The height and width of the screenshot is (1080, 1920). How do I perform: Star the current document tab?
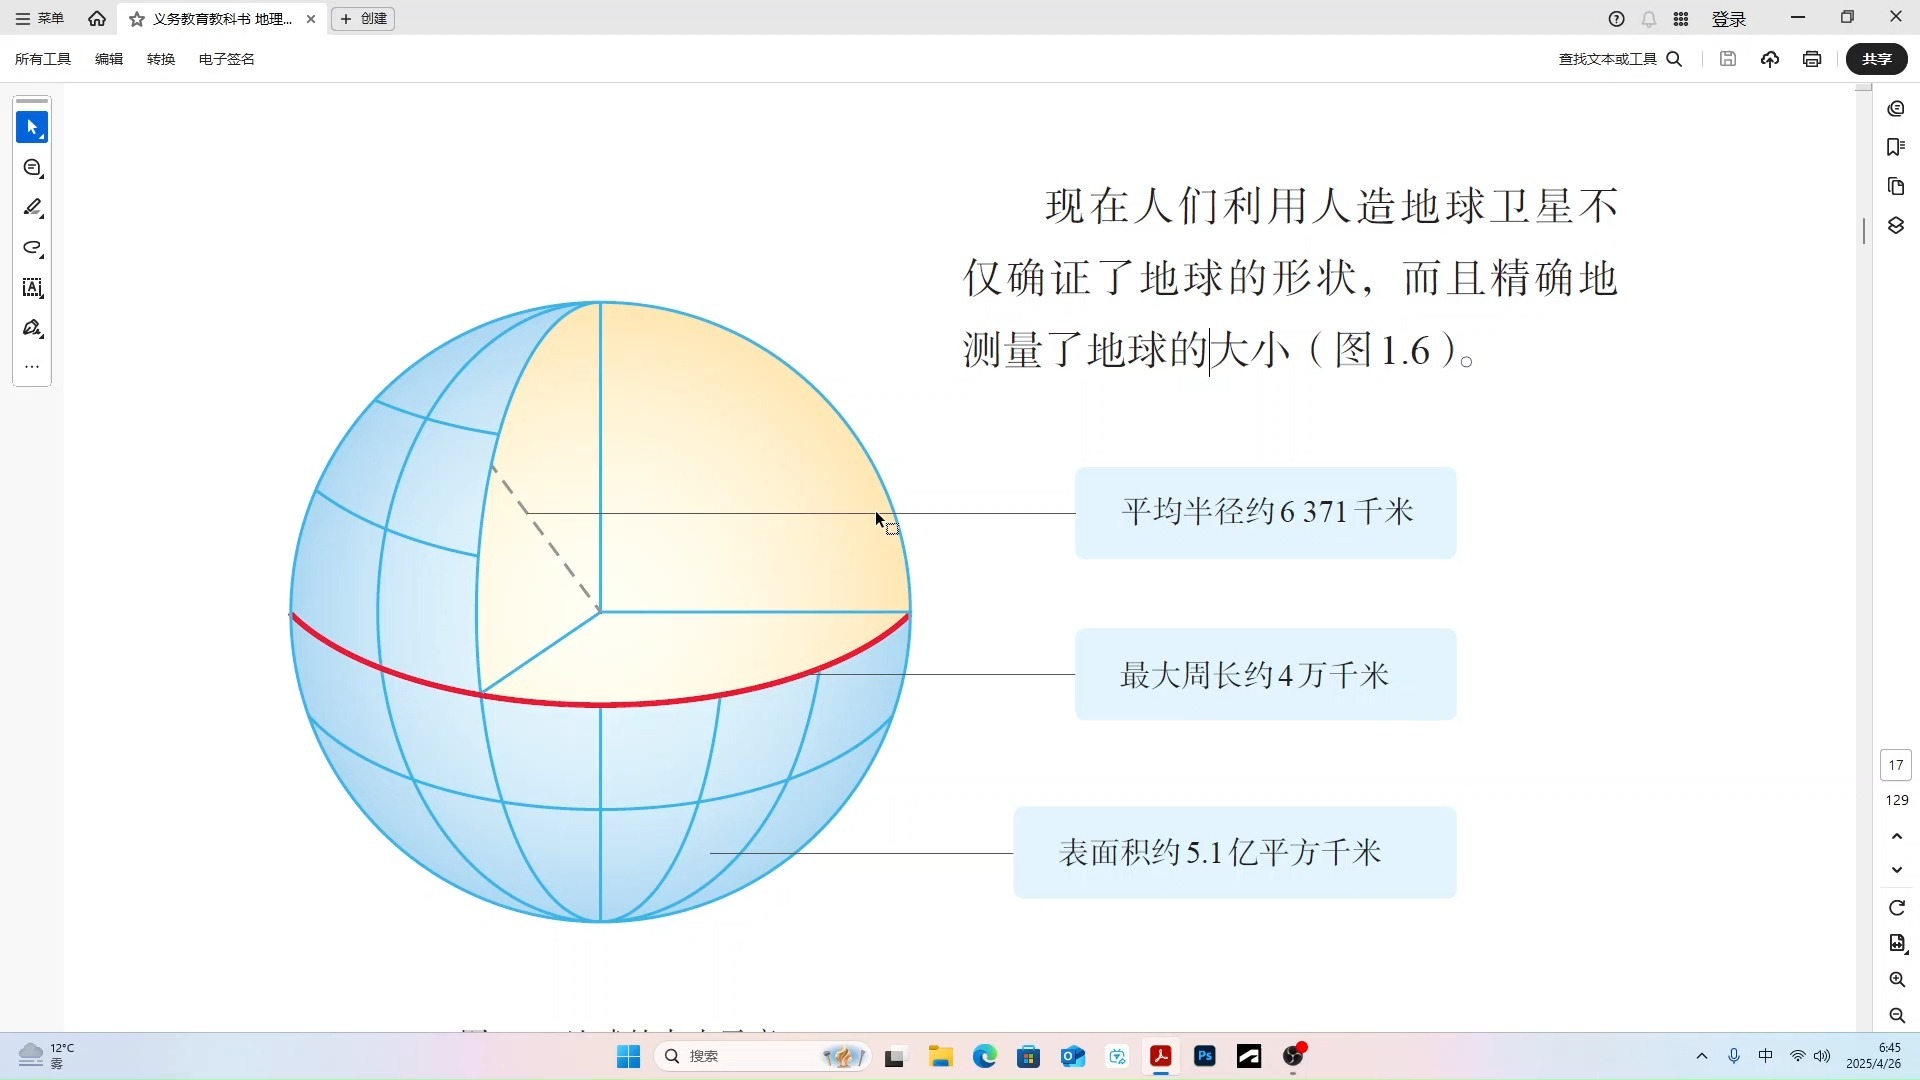click(137, 19)
